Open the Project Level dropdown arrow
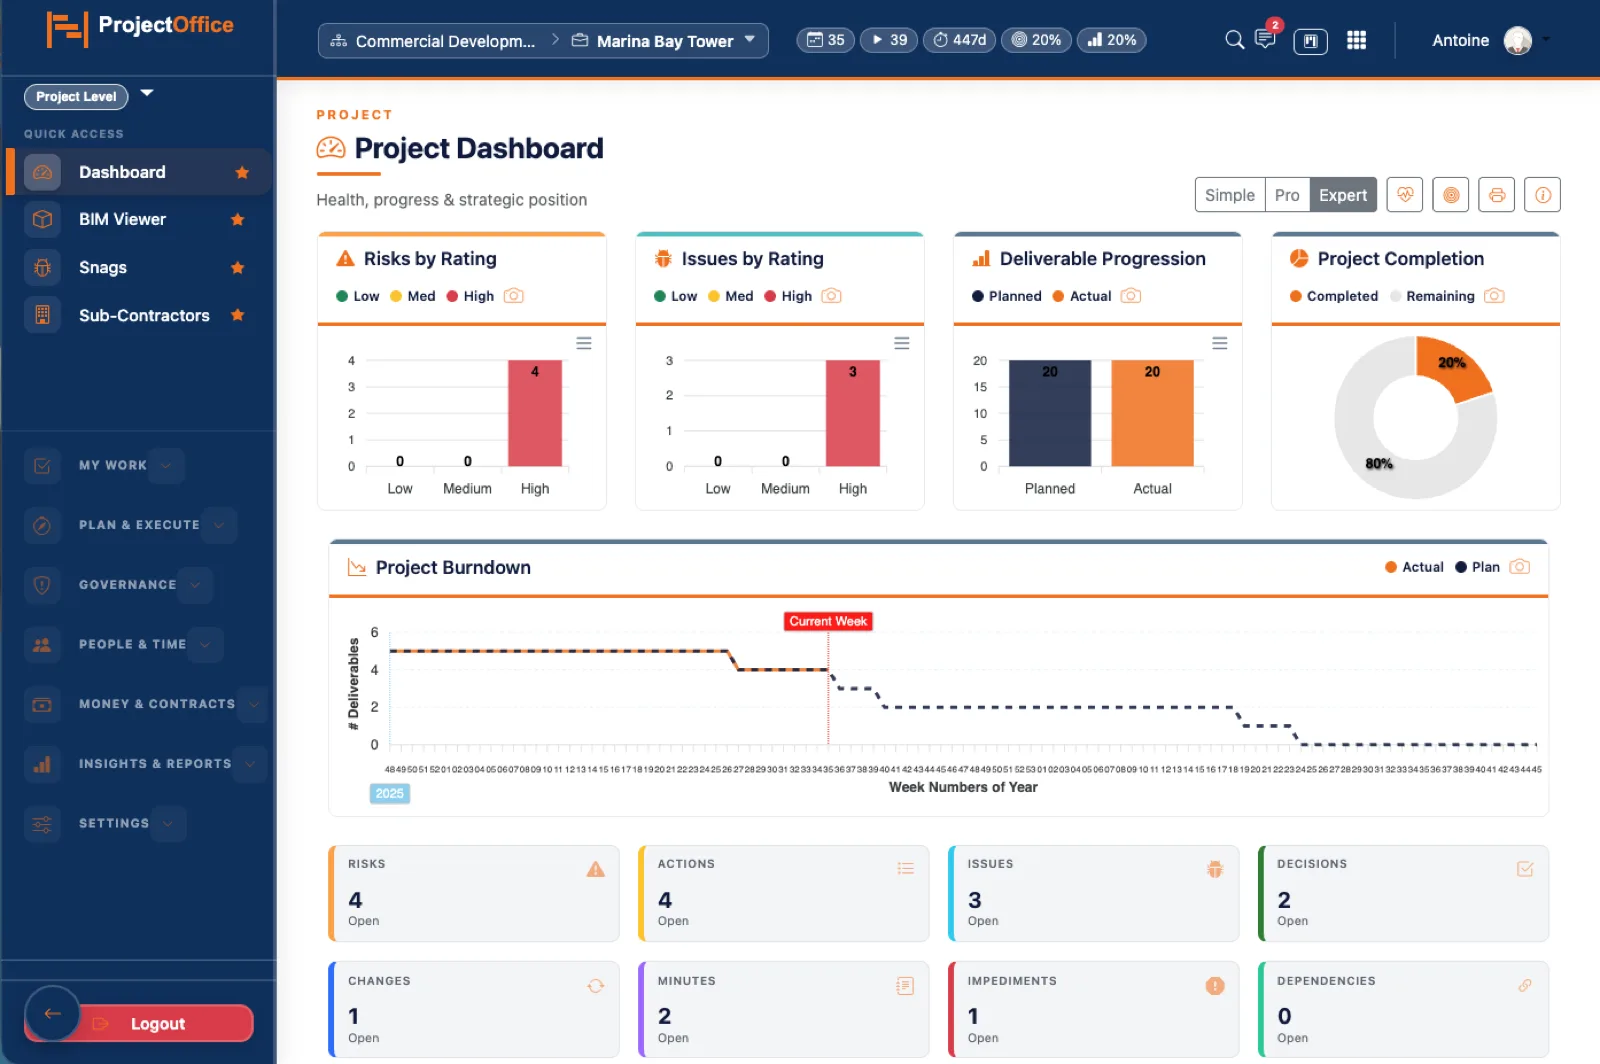This screenshot has width=1600, height=1064. pyautogui.click(x=147, y=93)
